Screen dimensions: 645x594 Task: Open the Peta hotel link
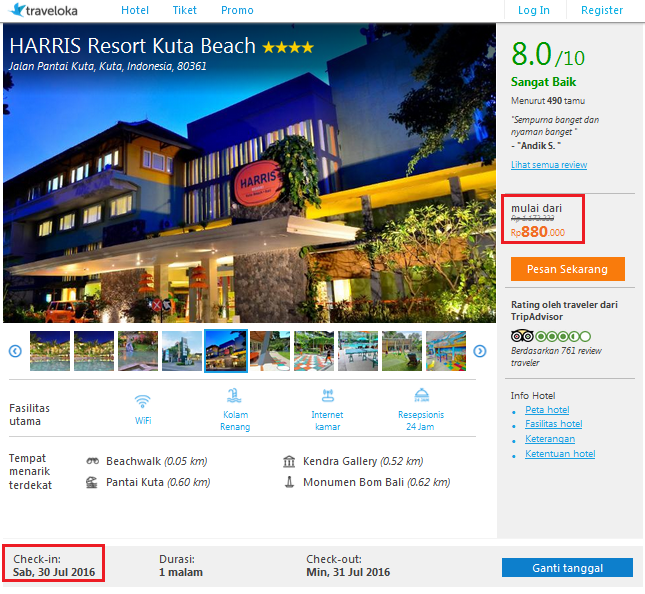[547, 410]
